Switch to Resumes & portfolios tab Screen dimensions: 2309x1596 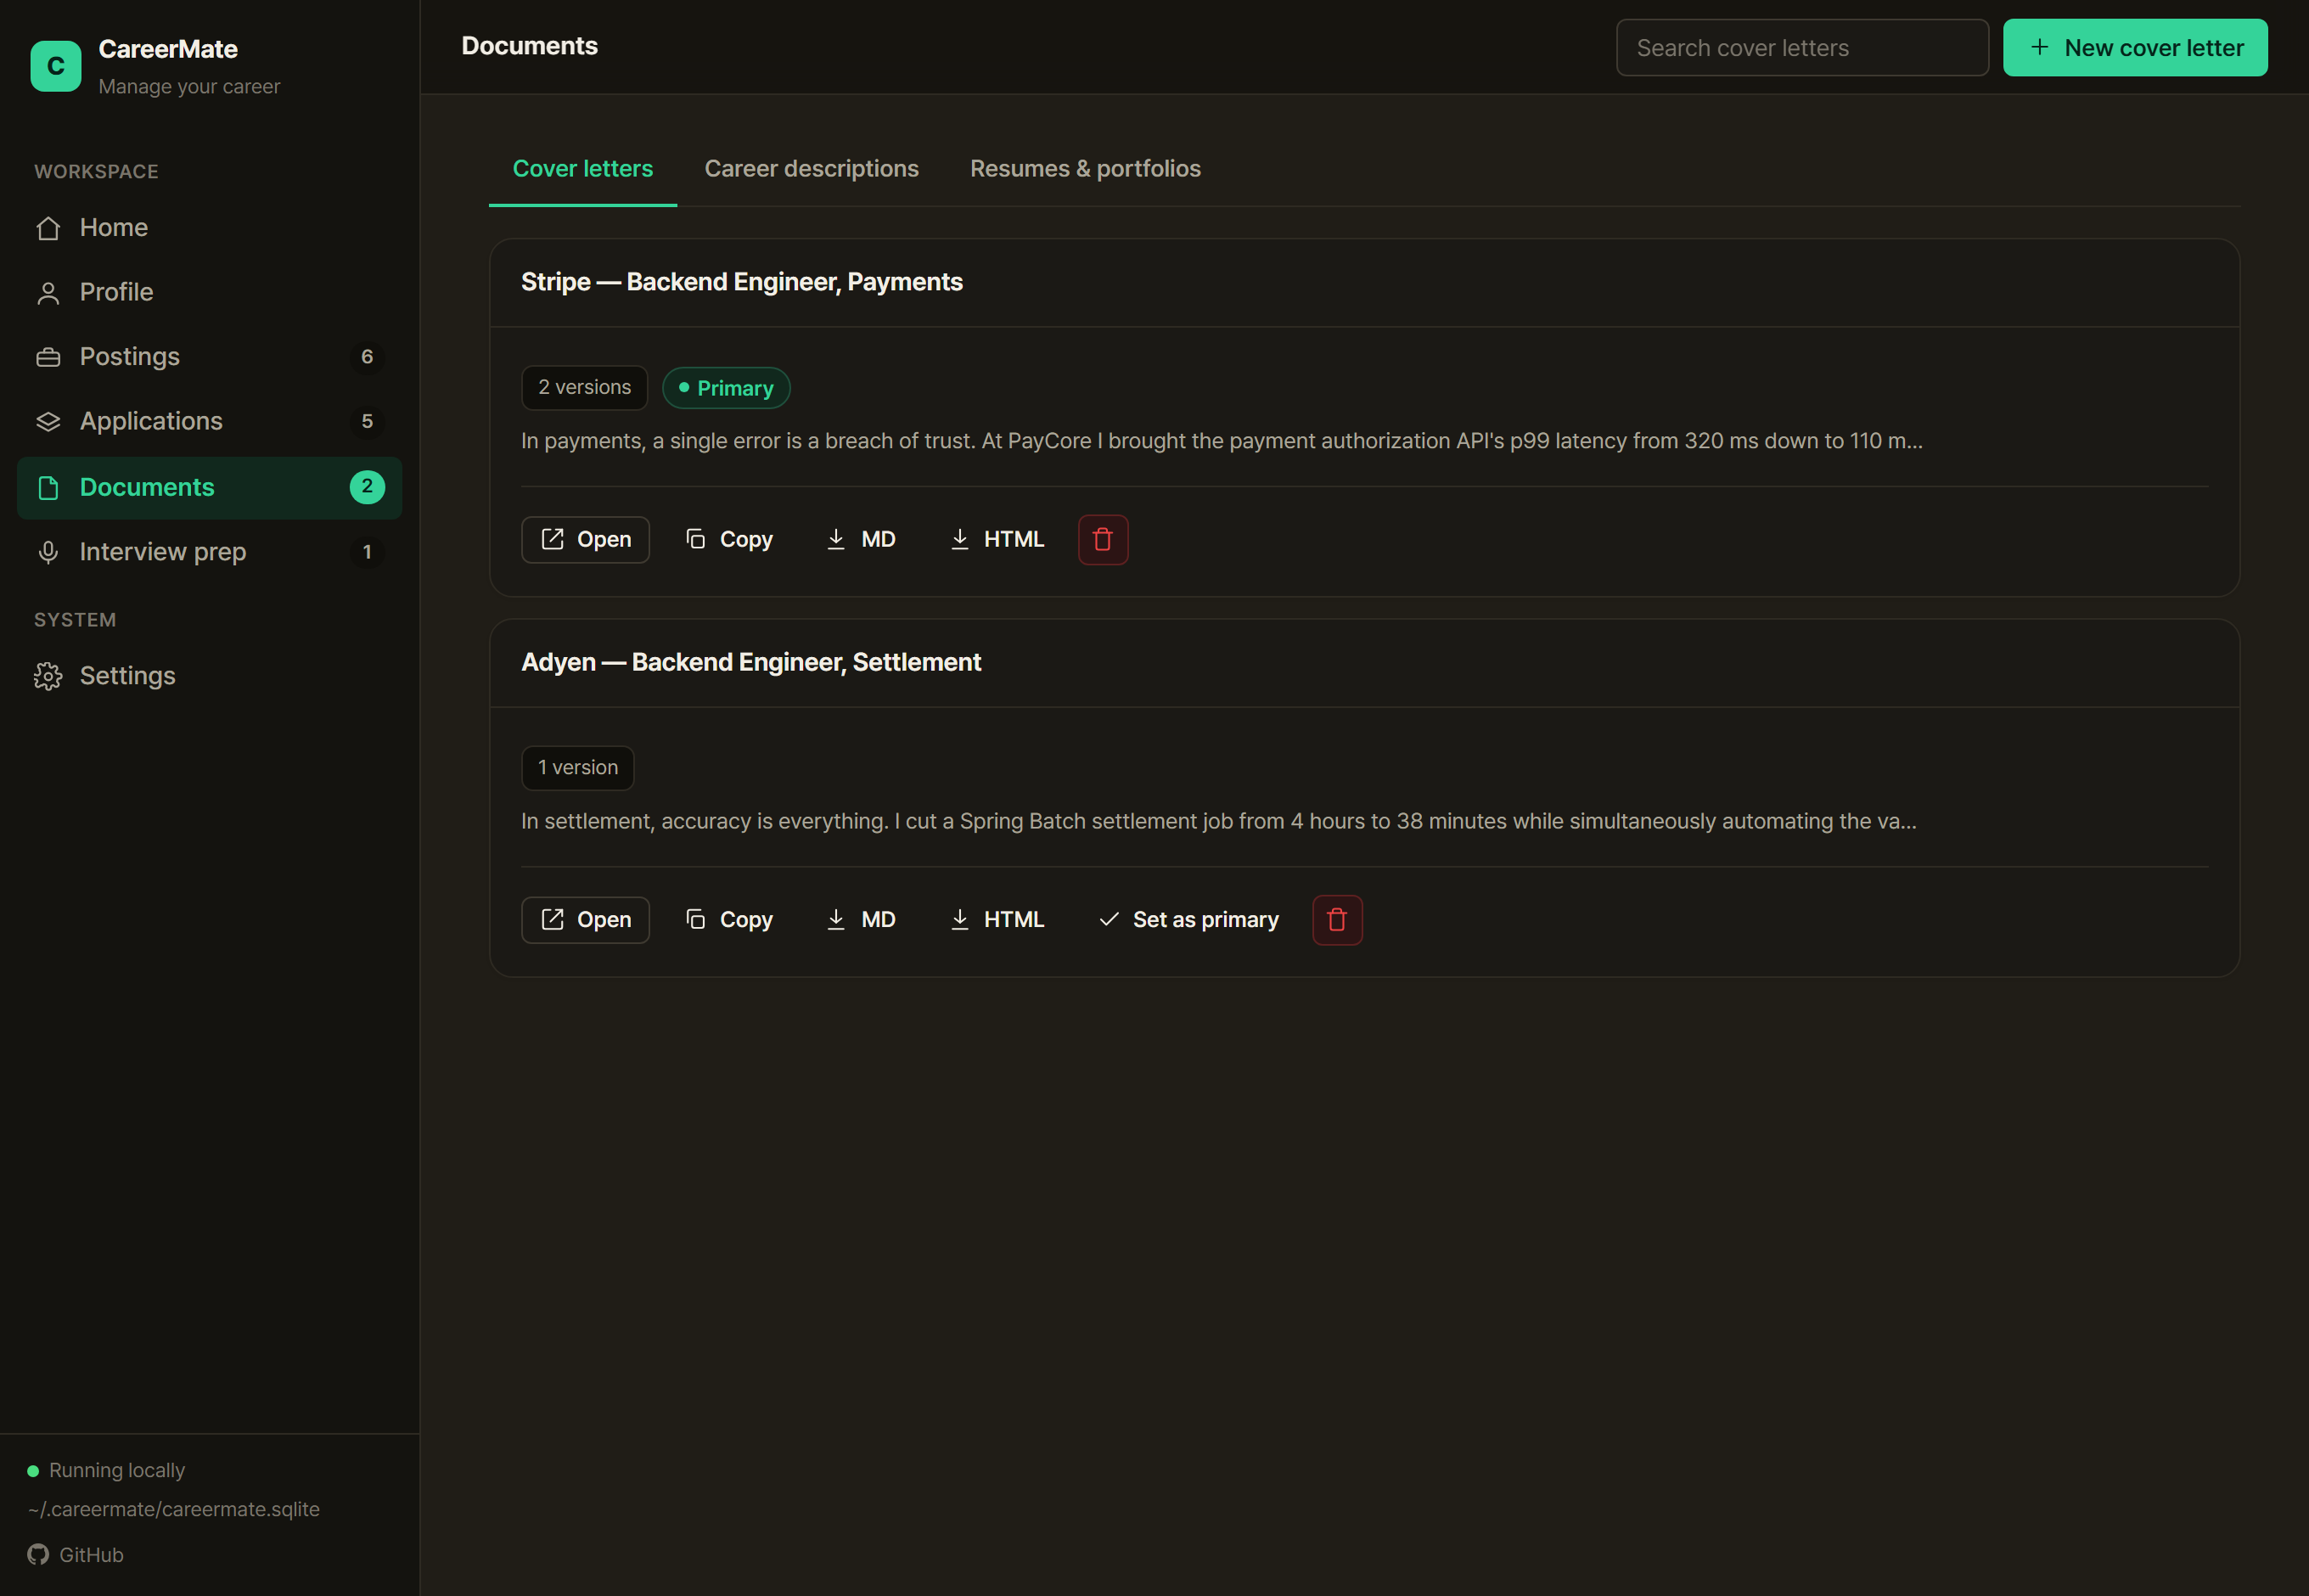coord(1085,169)
